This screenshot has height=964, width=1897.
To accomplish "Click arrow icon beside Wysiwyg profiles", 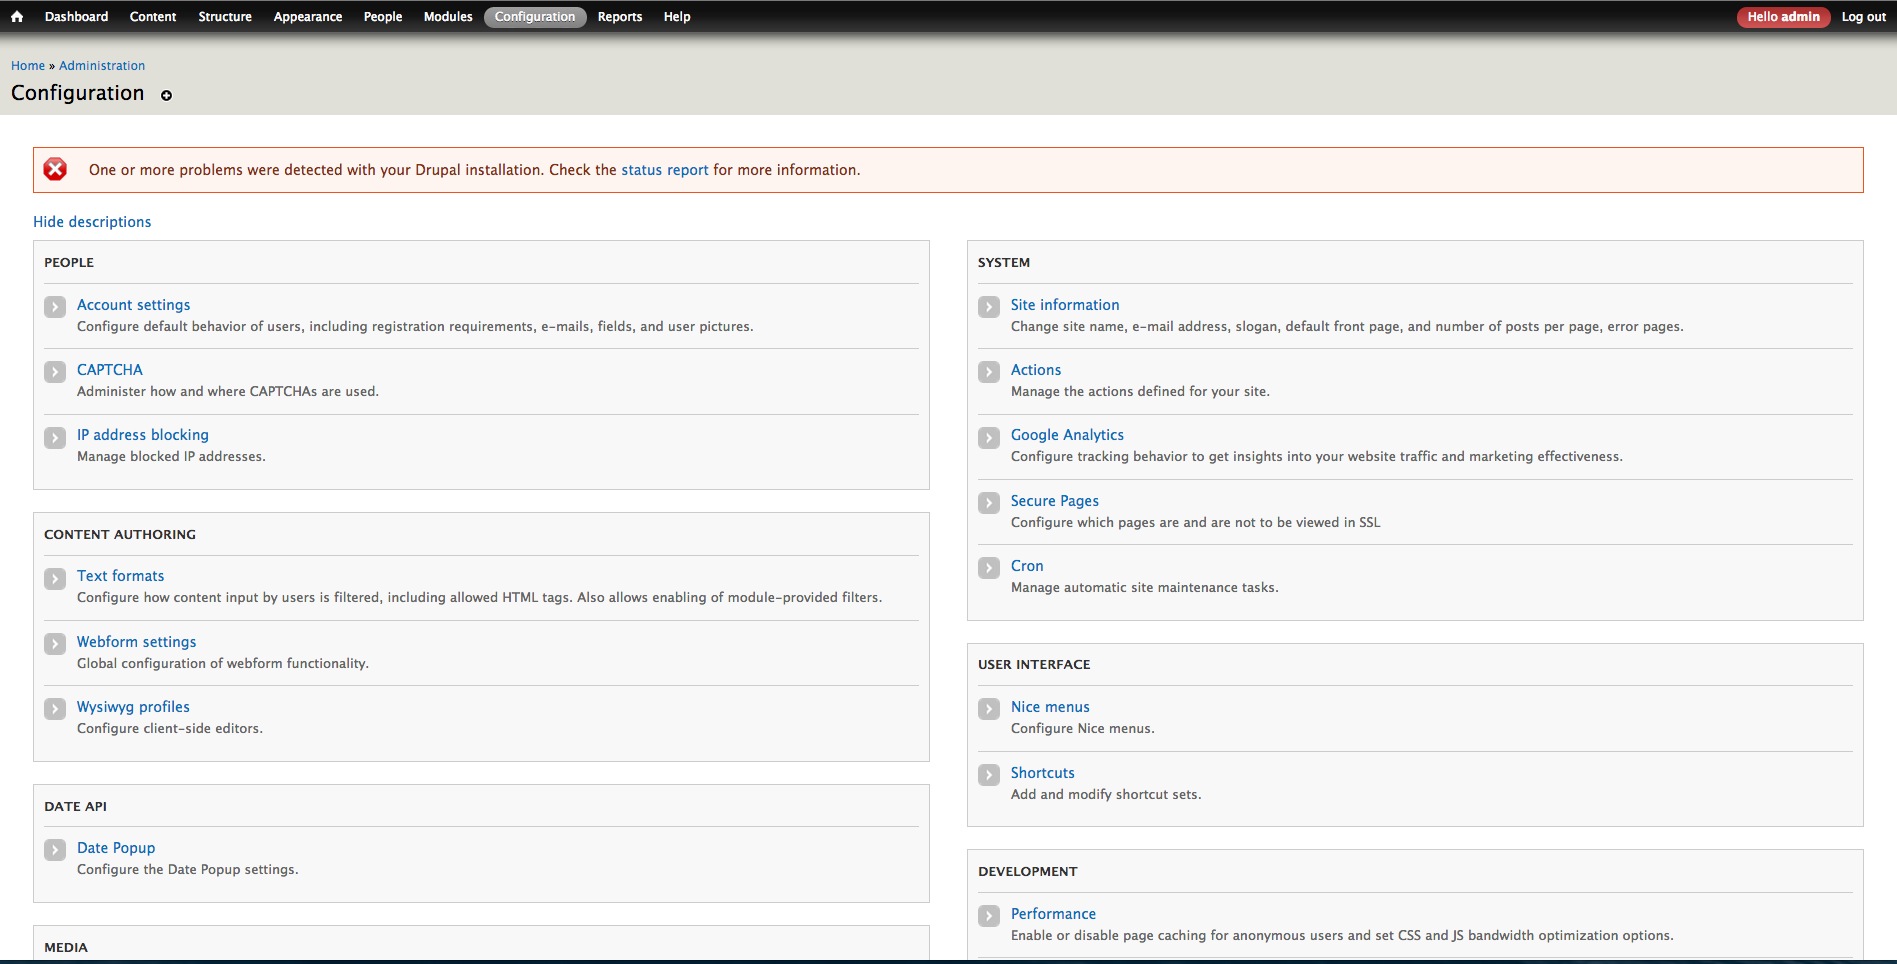I will [x=55, y=708].
